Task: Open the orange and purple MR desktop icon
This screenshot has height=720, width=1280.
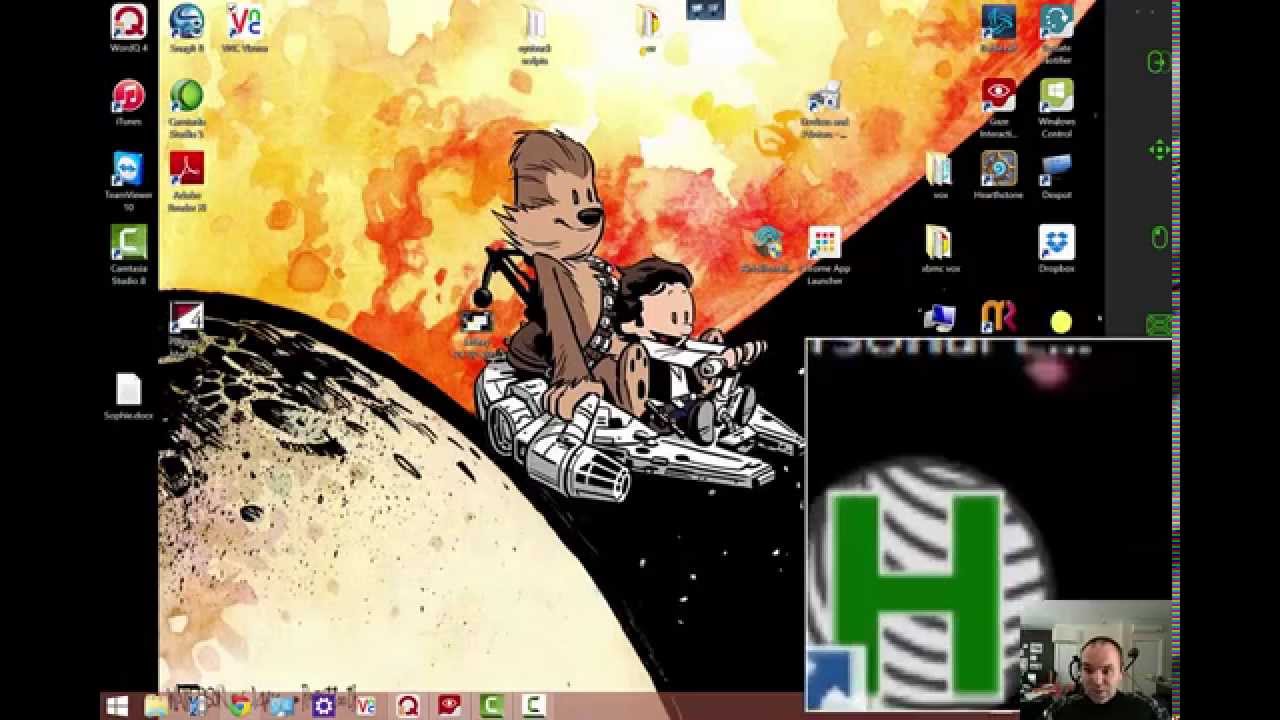Action: point(998,317)
